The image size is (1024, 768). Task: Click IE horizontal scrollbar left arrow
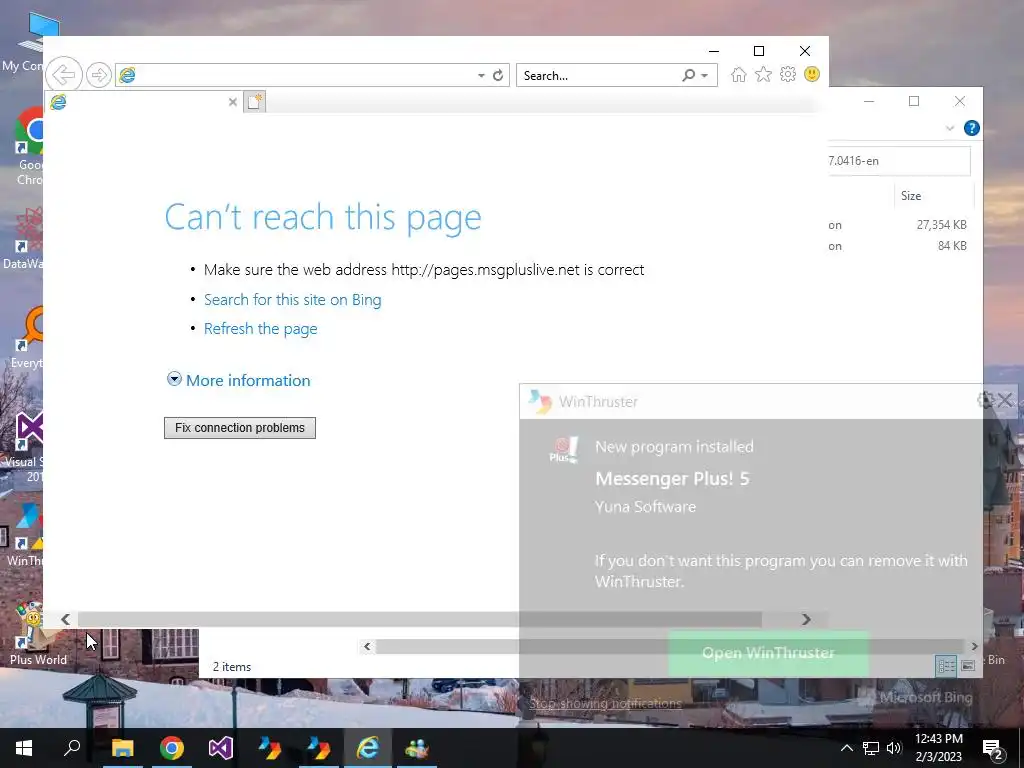[65, 619]
